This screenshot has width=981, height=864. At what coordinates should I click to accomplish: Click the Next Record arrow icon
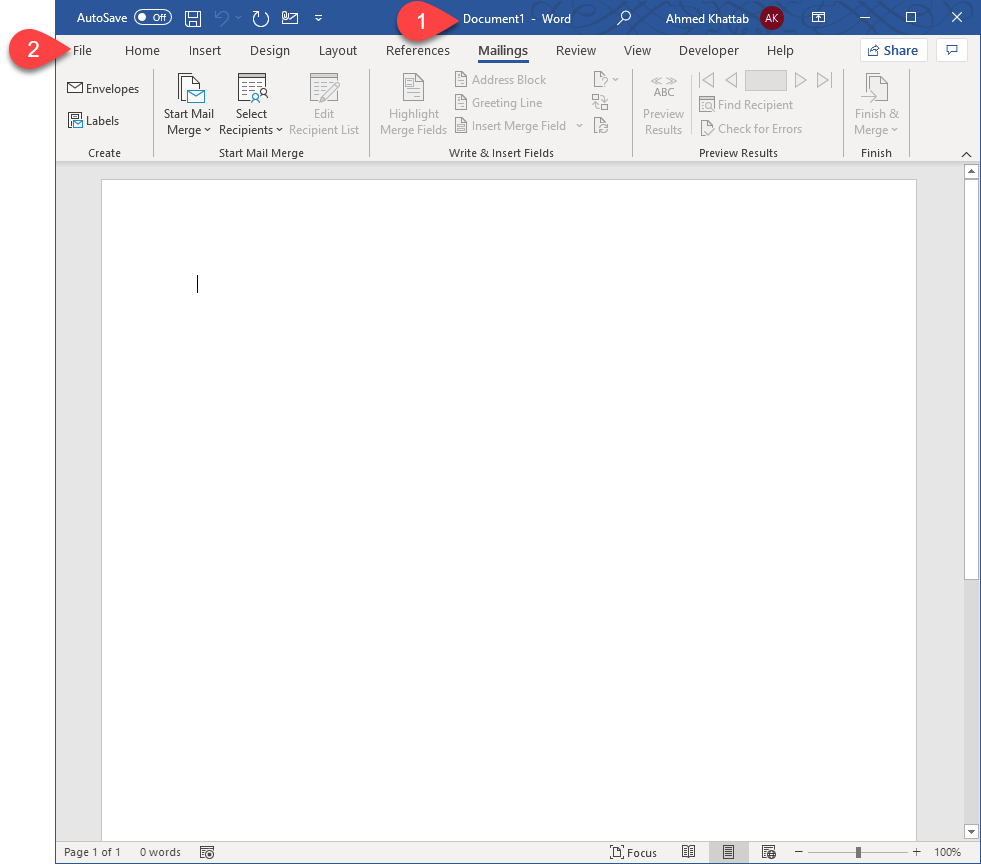(800, 80)
